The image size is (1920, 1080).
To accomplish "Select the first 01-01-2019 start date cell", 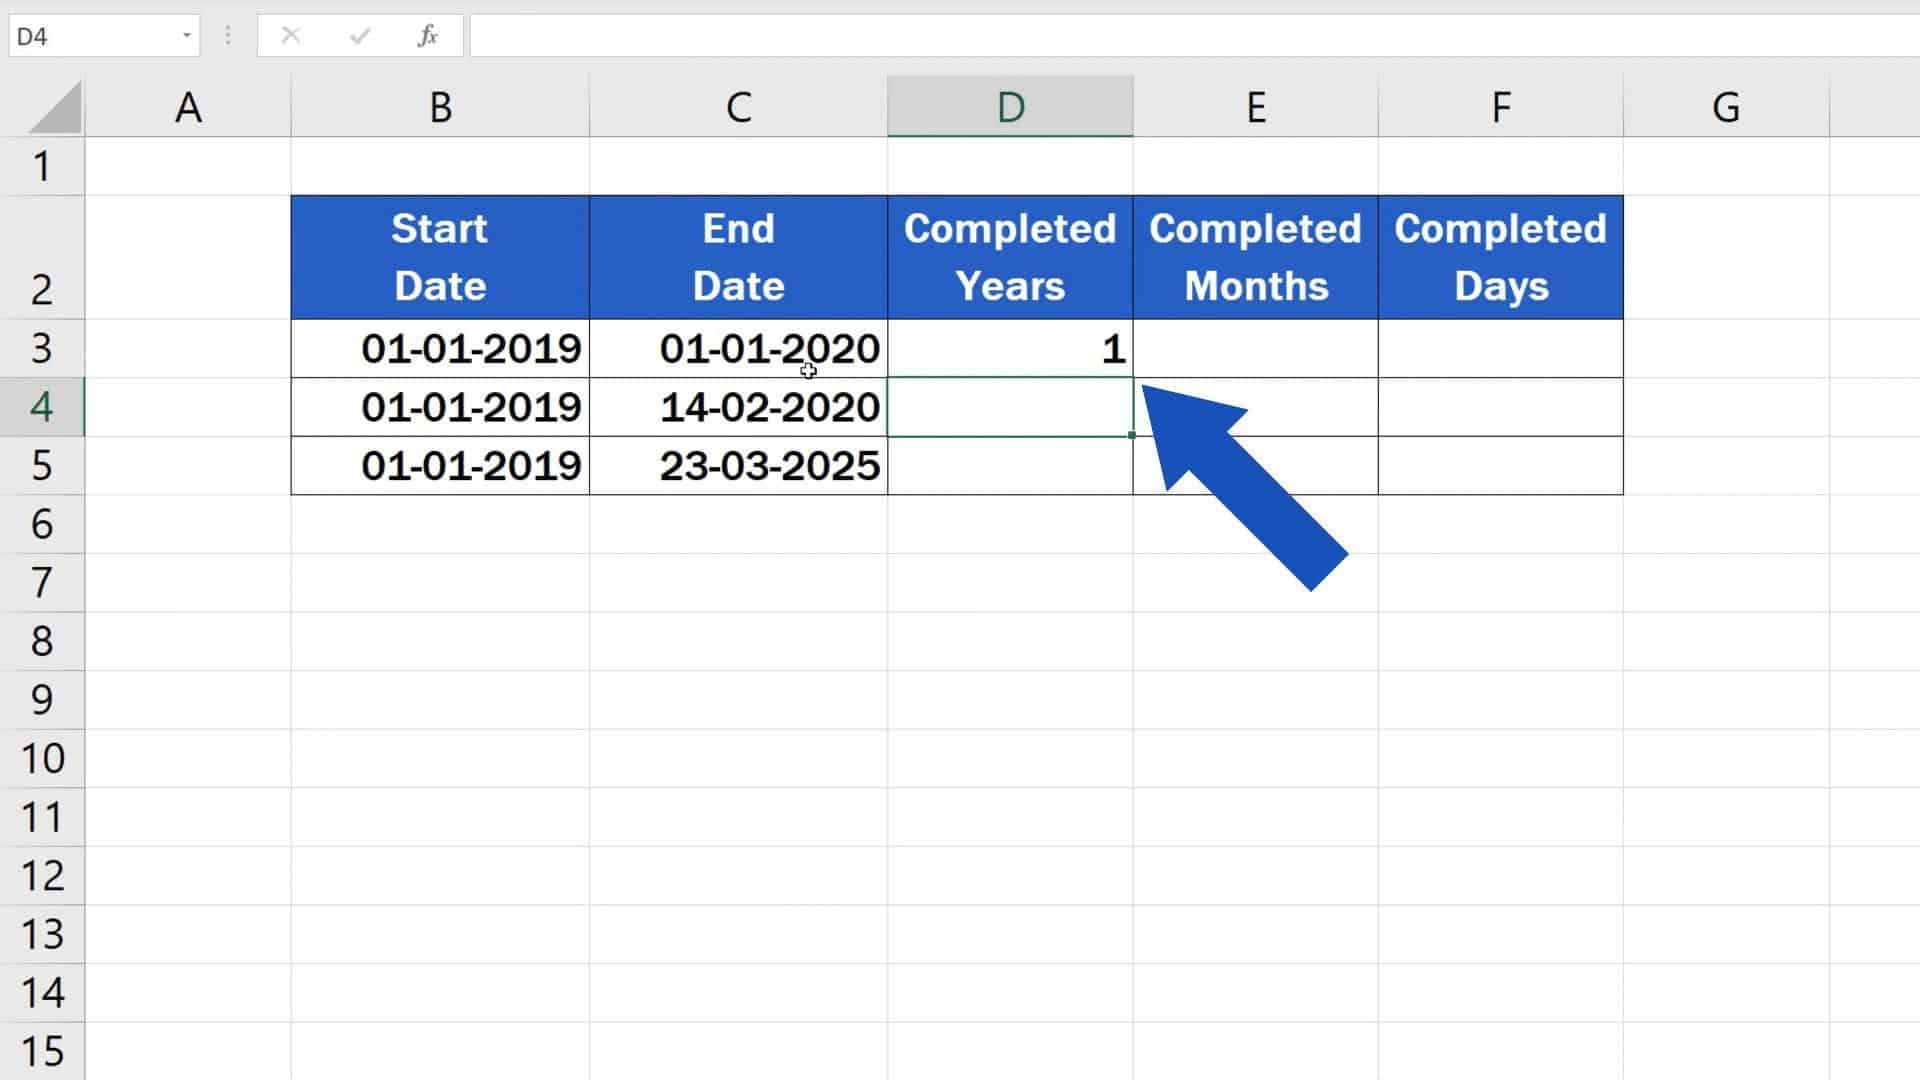I will 440,349.
